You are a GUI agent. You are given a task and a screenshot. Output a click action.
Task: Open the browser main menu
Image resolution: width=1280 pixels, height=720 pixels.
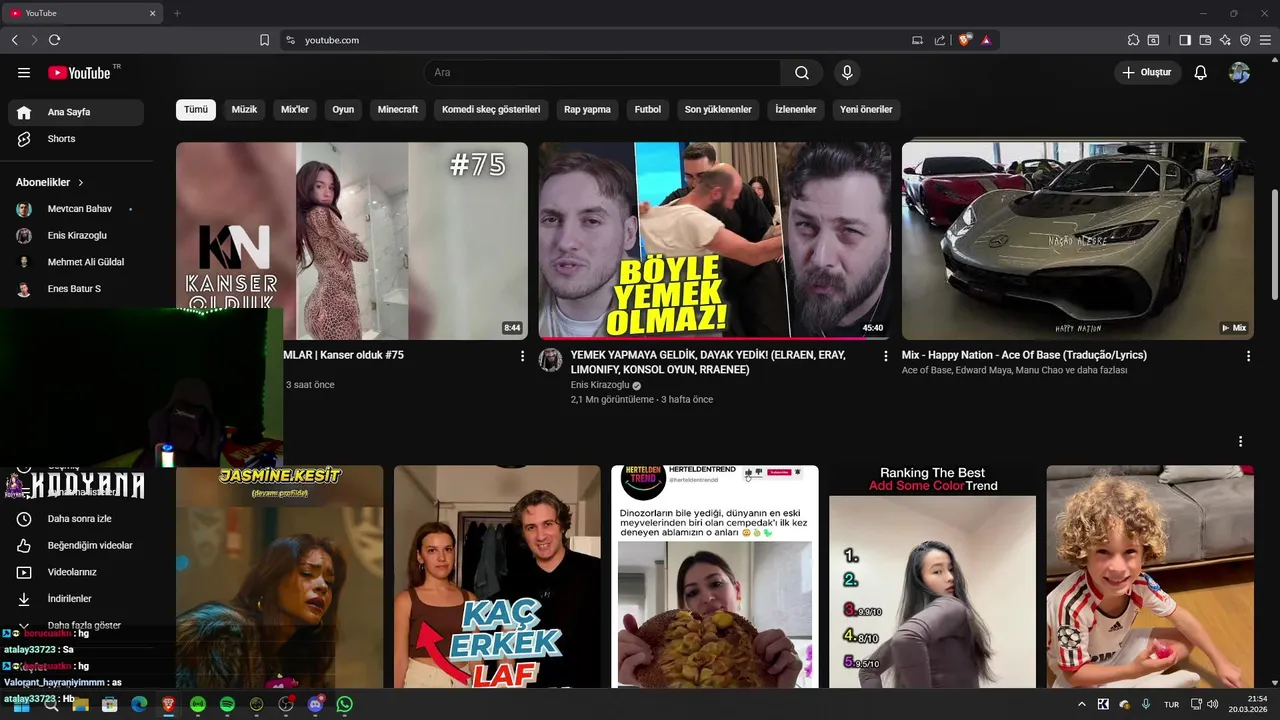coord(1265,40)
